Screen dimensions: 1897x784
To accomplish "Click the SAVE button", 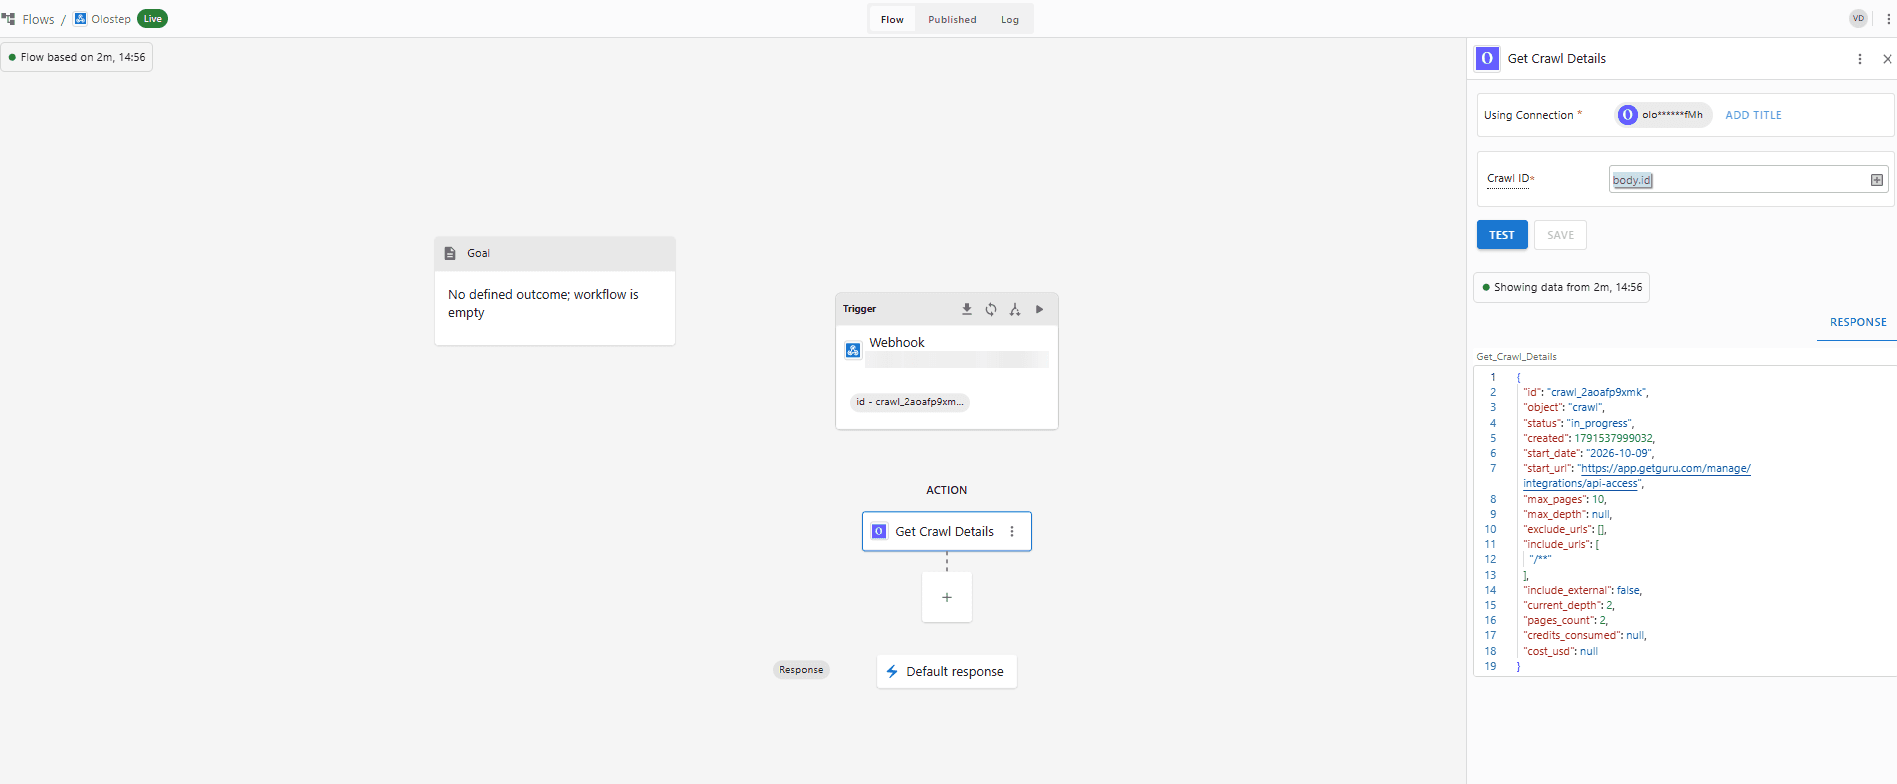I will pyautogui.click(x=1560, y=235).
